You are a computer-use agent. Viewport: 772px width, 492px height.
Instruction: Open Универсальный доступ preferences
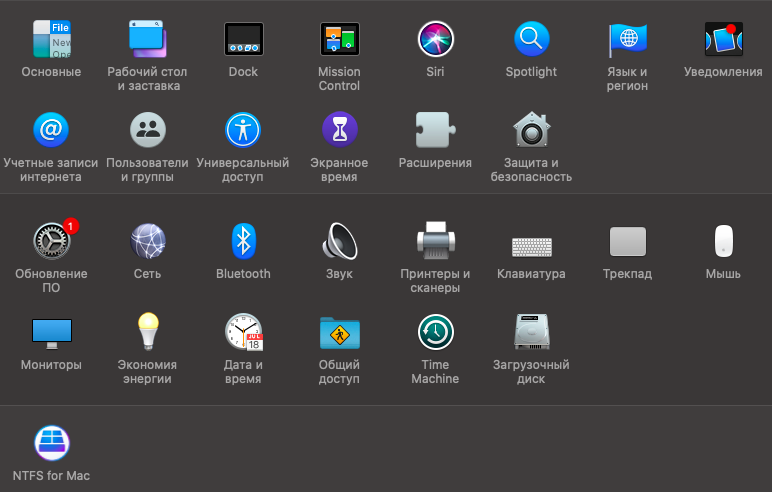pyautogui.click(x=243, y=130)
